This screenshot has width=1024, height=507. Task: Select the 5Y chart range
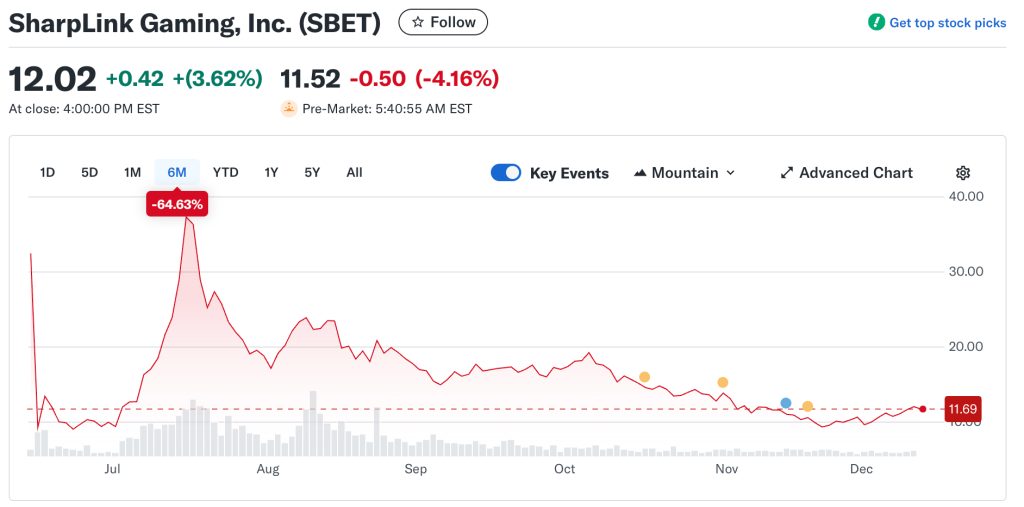[312, 172]
